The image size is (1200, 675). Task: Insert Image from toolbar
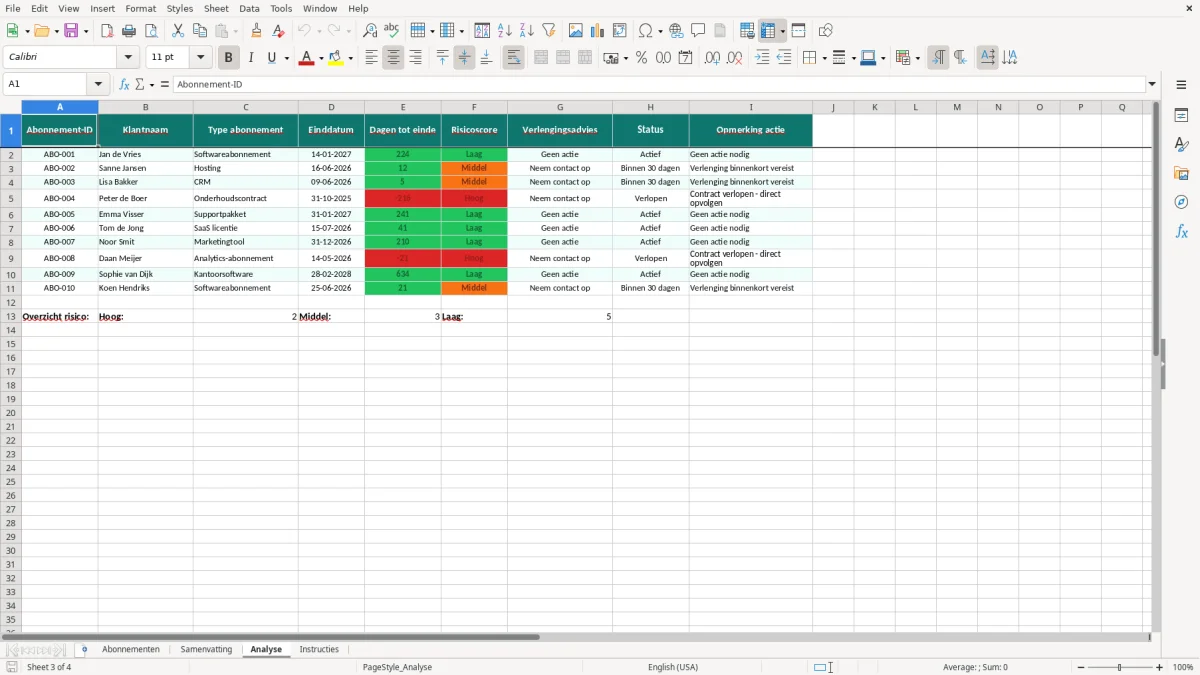click(576, 31)
